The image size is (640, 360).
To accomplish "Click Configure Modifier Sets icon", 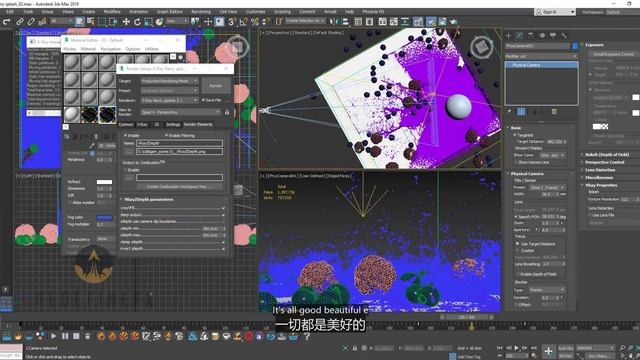I will click(554, 111).
